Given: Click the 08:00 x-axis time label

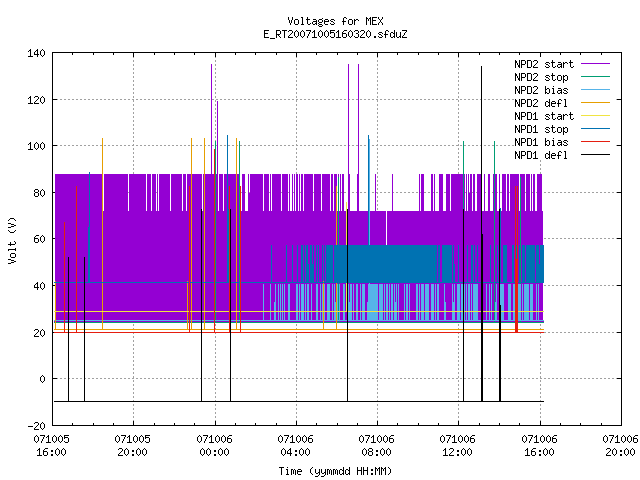Looking at the screenshot, I should pyautogui.click(x=376, y=452).
